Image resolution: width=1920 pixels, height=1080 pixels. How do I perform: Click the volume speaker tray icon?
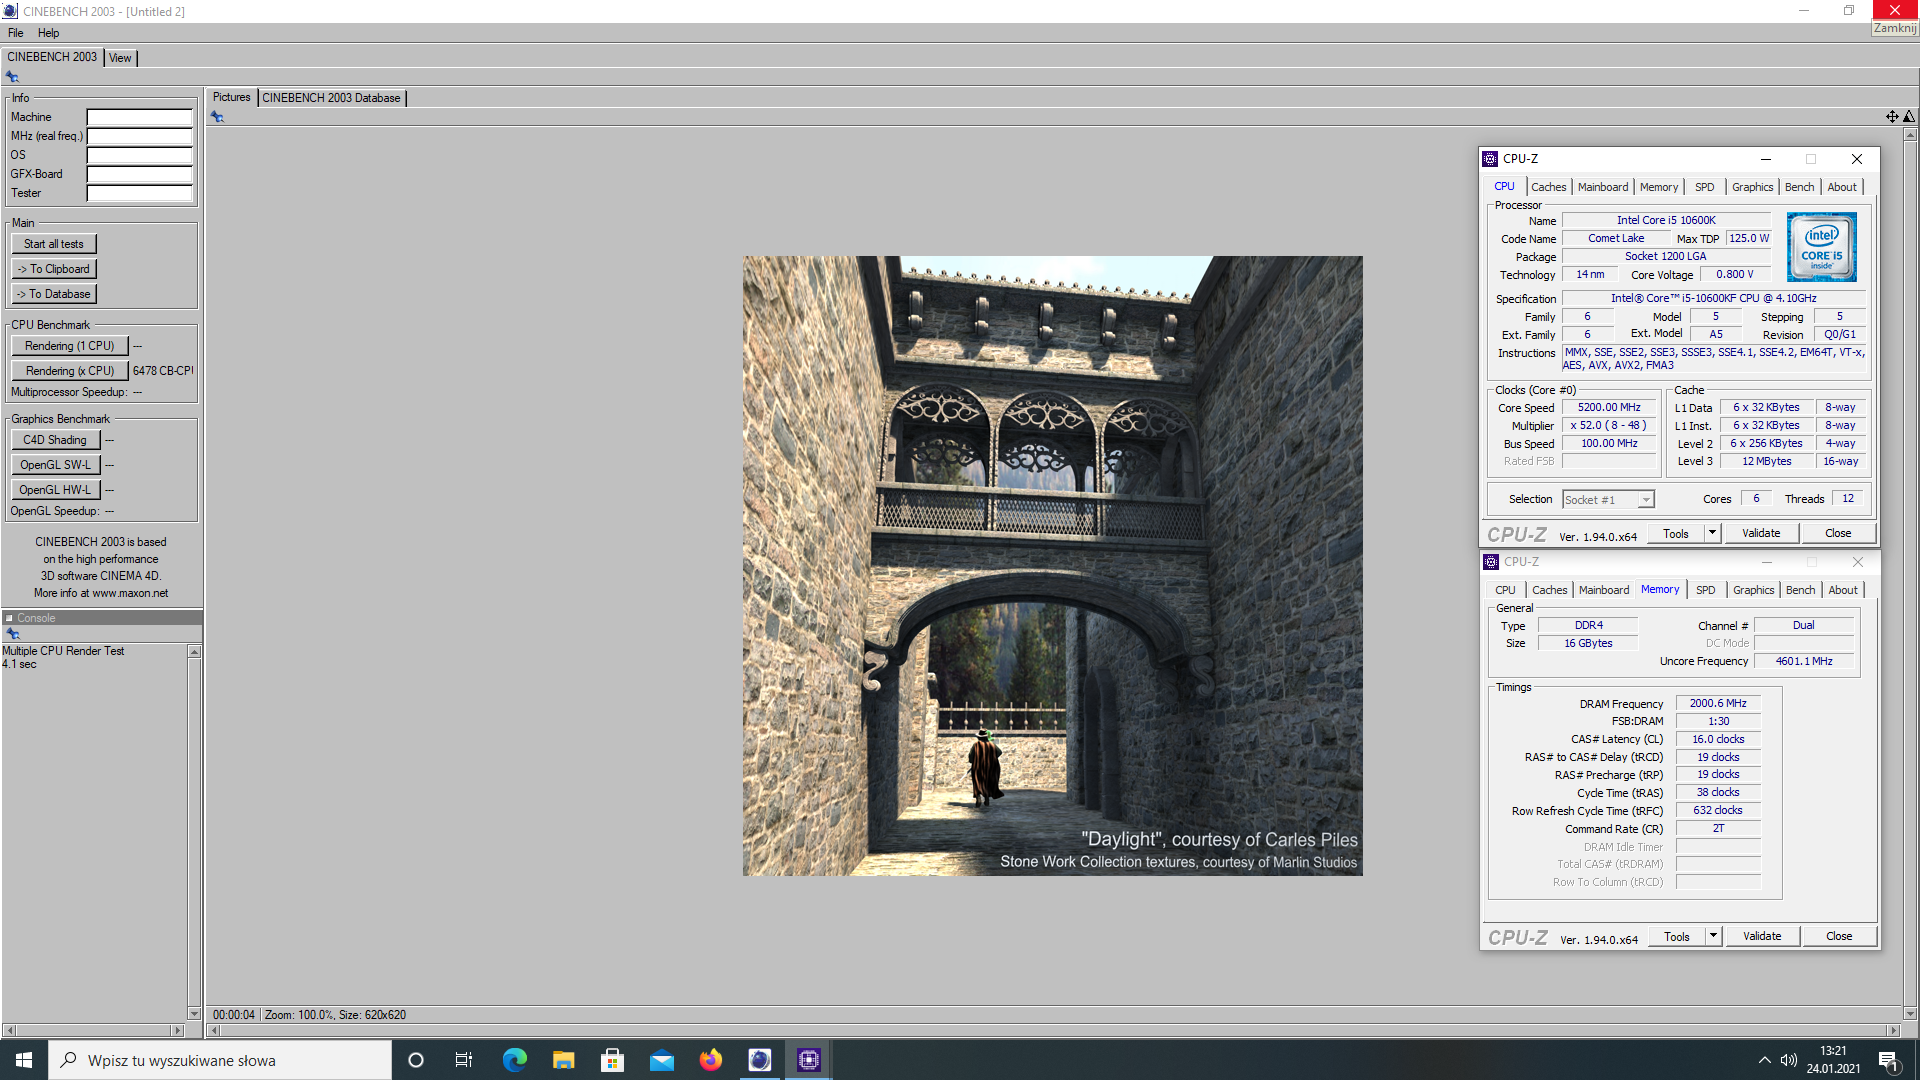click(x=1789, y=1060)
